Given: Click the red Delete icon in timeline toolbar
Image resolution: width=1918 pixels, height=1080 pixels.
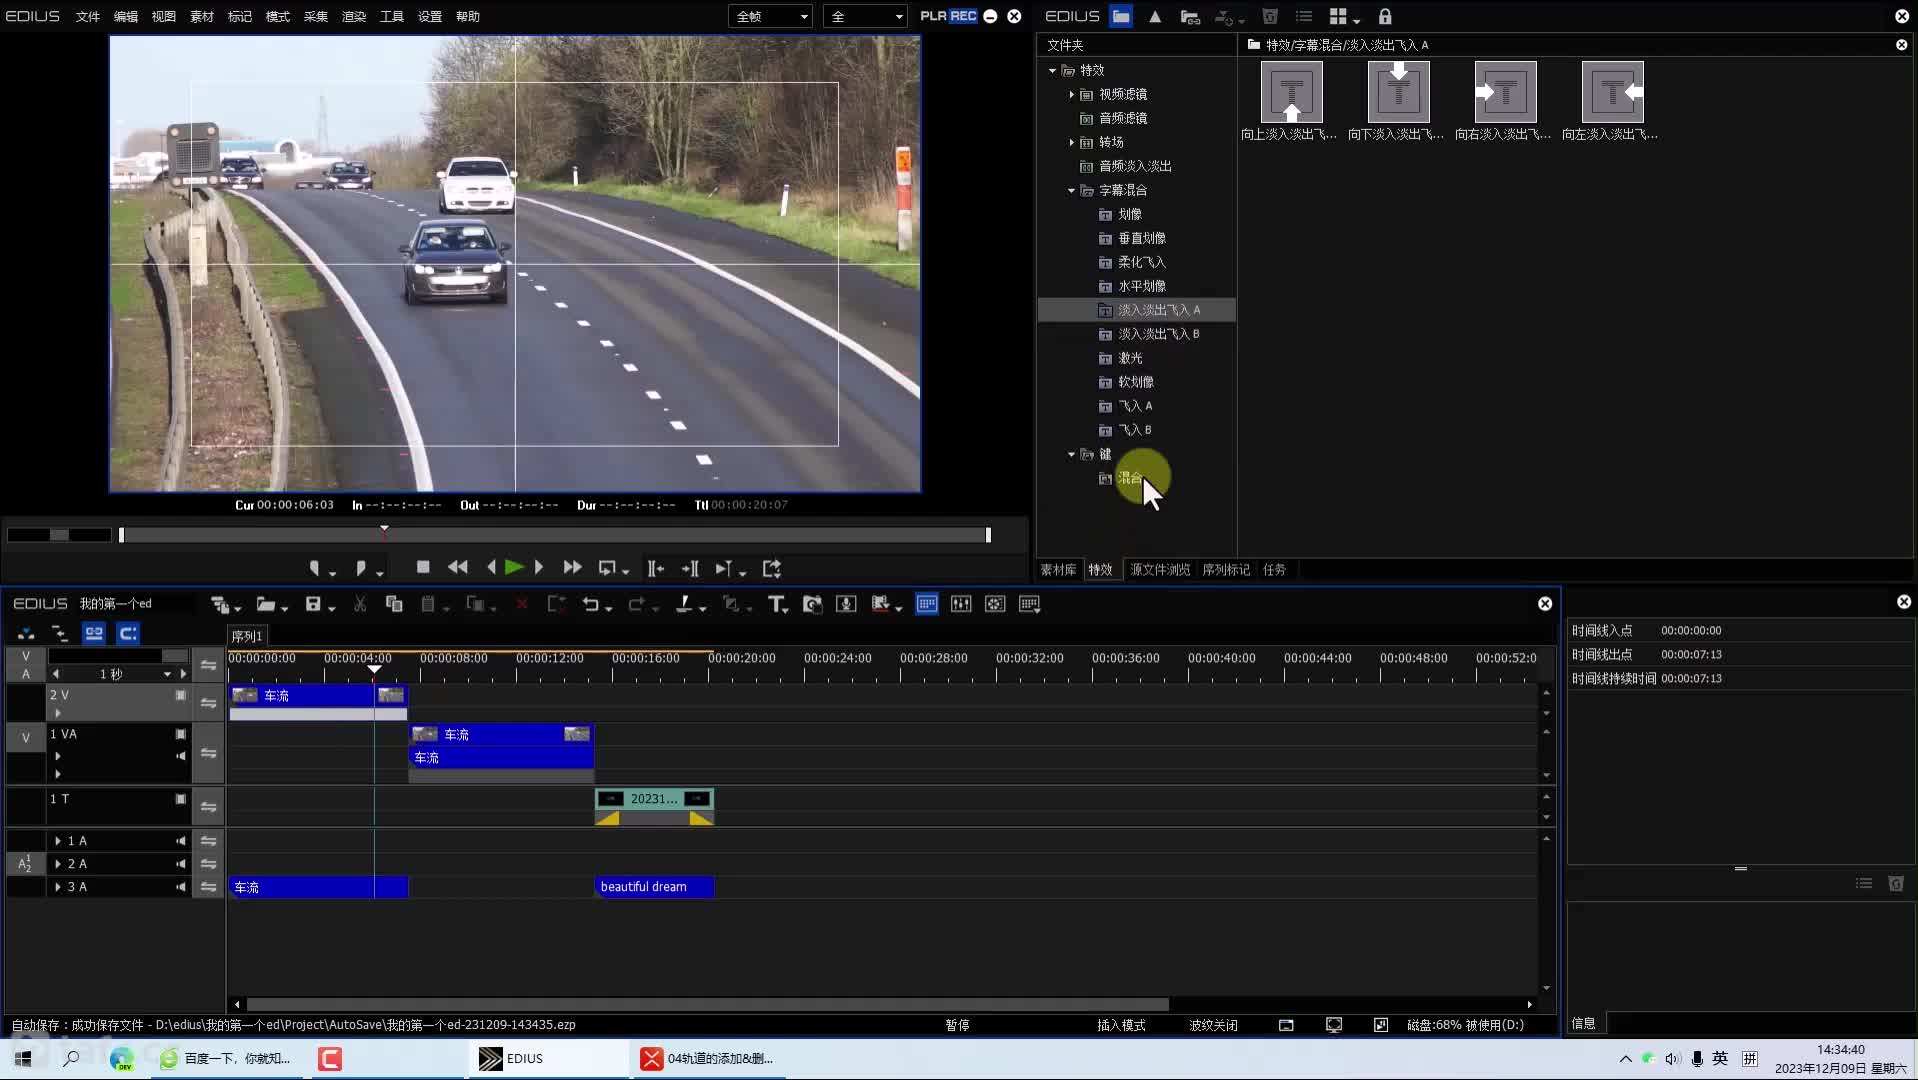Looking at the screenshot, I should tap(522, 604).
